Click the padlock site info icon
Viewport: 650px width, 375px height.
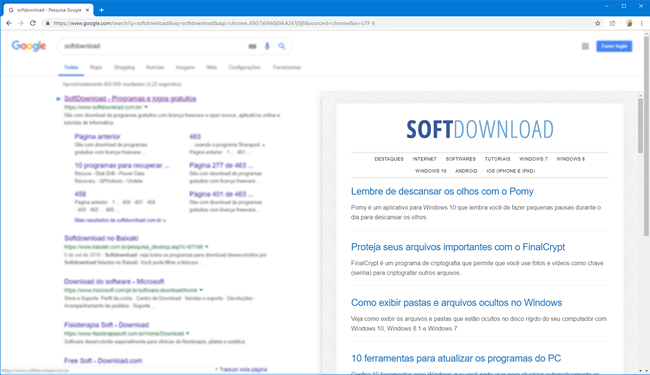[x=47, y=23]
